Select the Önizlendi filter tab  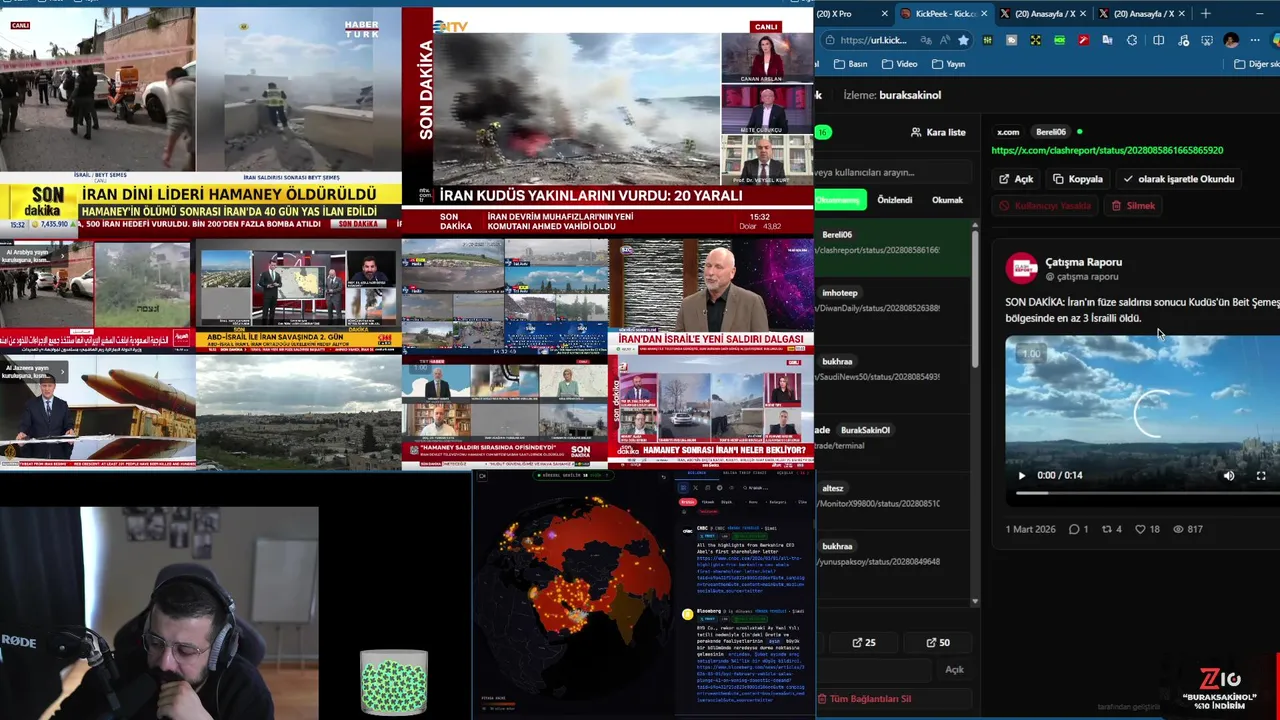(x=894, y=200)
